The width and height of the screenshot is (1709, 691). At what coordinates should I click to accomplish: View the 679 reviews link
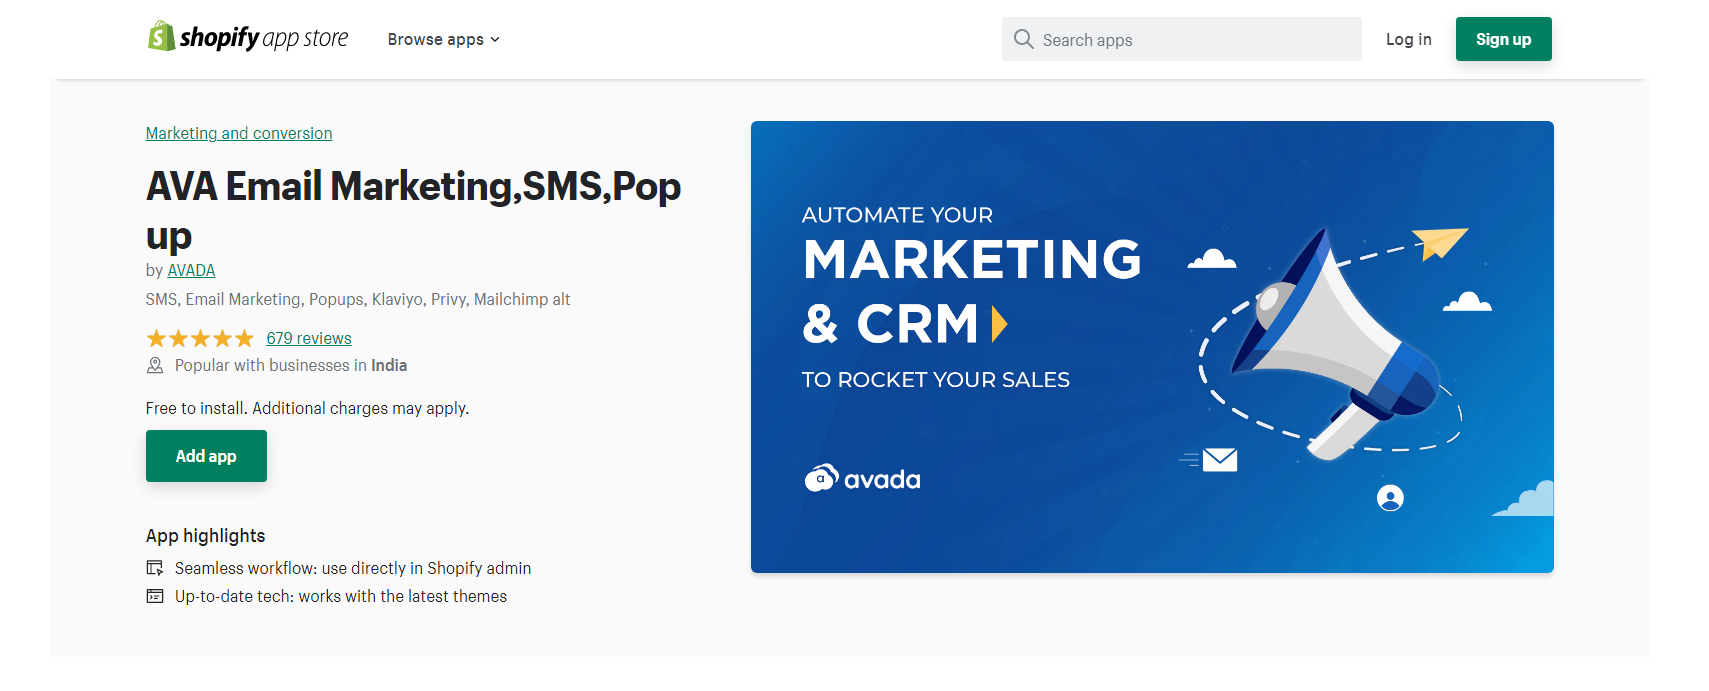click(x=309, y=338)
